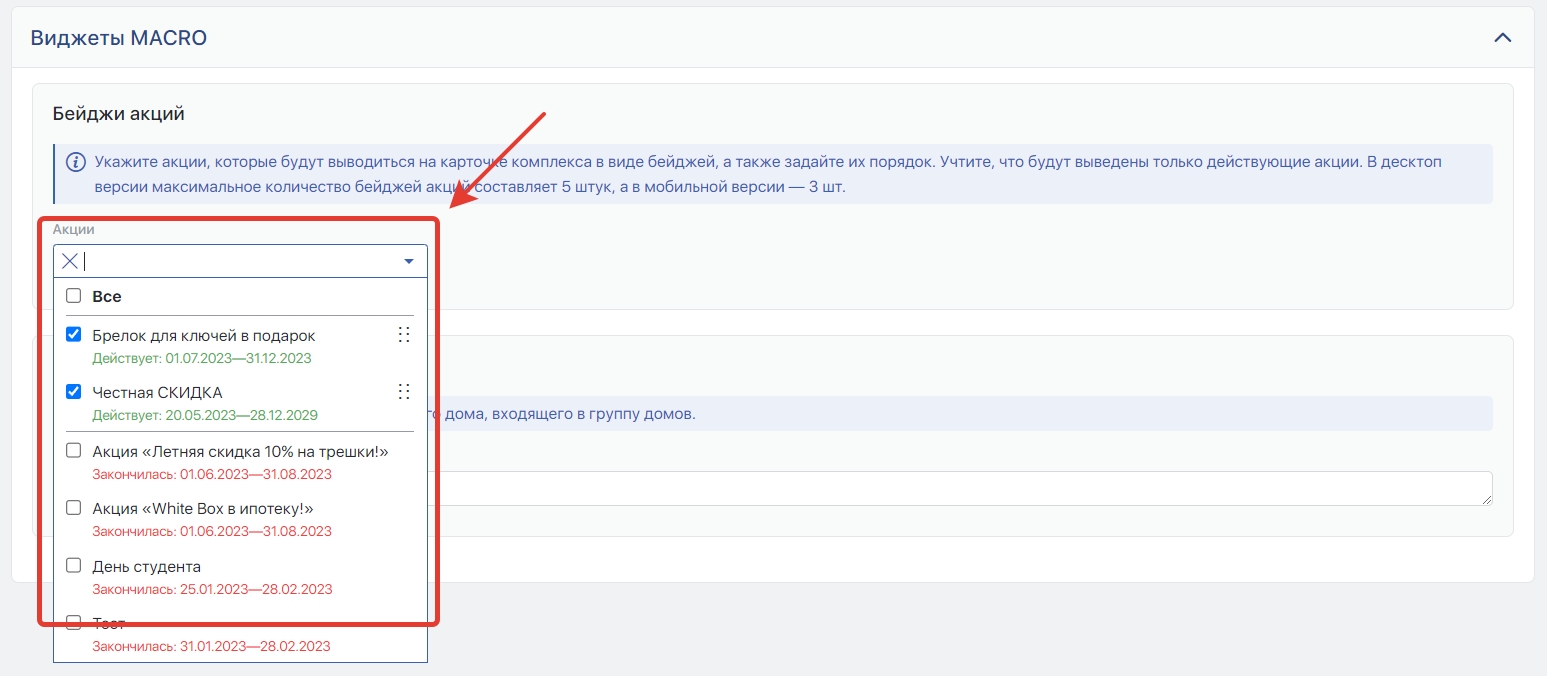Click the info icon in the blue notice
Image resolution: width=1547 pixels, height=676 pixels.
coord(75,162)
